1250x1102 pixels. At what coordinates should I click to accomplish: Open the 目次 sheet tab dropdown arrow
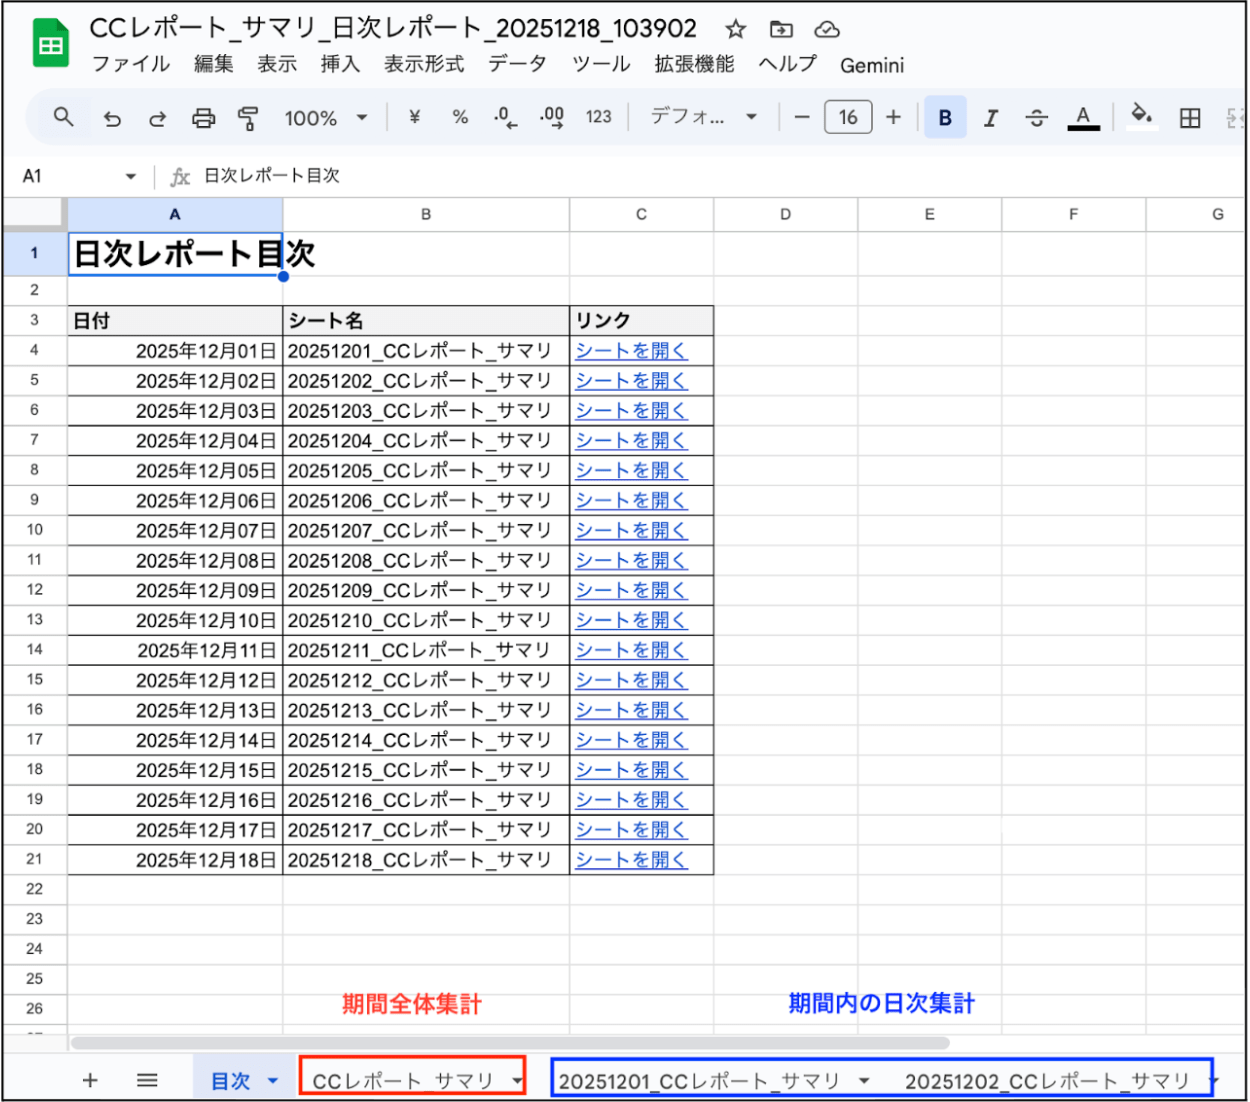(x=272, y=1080)
